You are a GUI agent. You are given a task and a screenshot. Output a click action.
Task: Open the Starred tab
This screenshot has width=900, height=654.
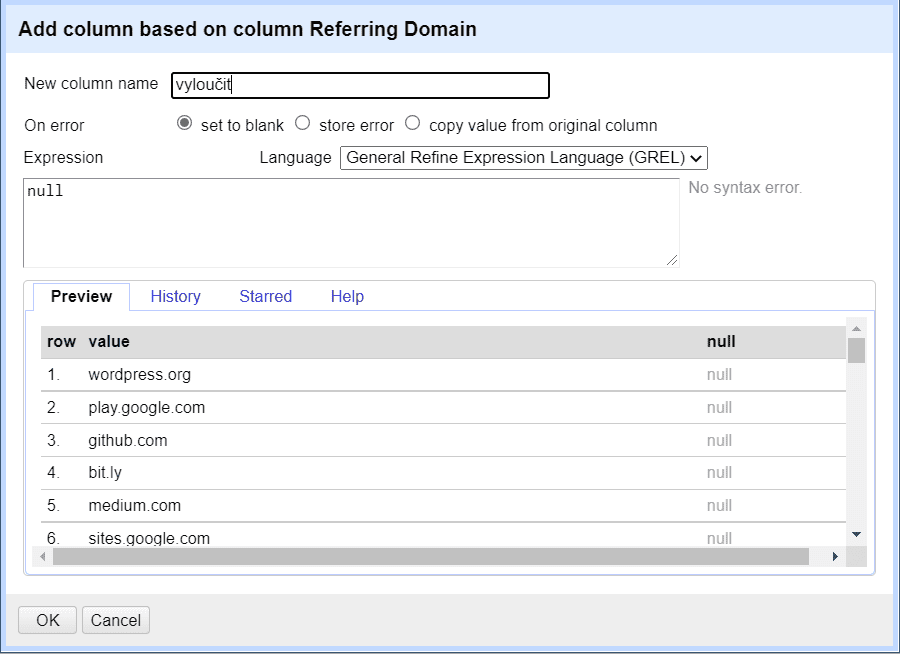click(x=265, y=296)
